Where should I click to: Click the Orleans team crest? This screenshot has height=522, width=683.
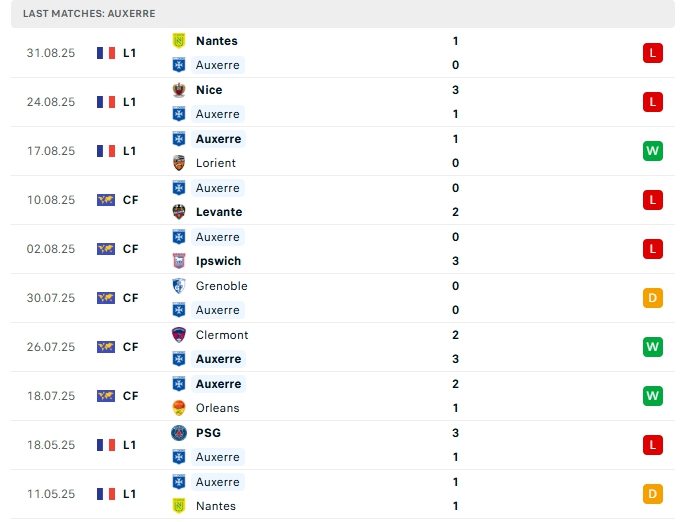180,408
